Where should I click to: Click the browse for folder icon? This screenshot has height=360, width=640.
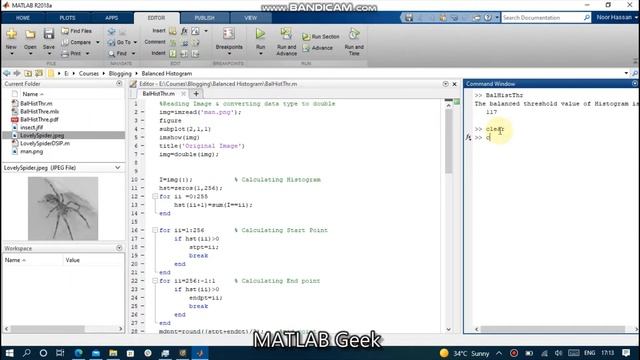pos(39,73)
